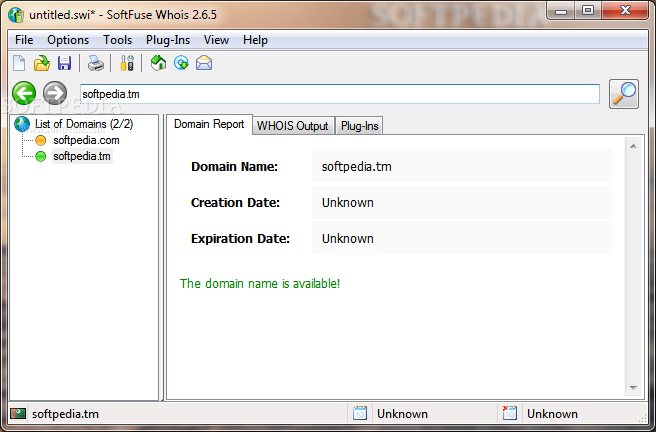Click the envelope mail icon
Viewport: 656px width, 432px height.
[204, 63]
